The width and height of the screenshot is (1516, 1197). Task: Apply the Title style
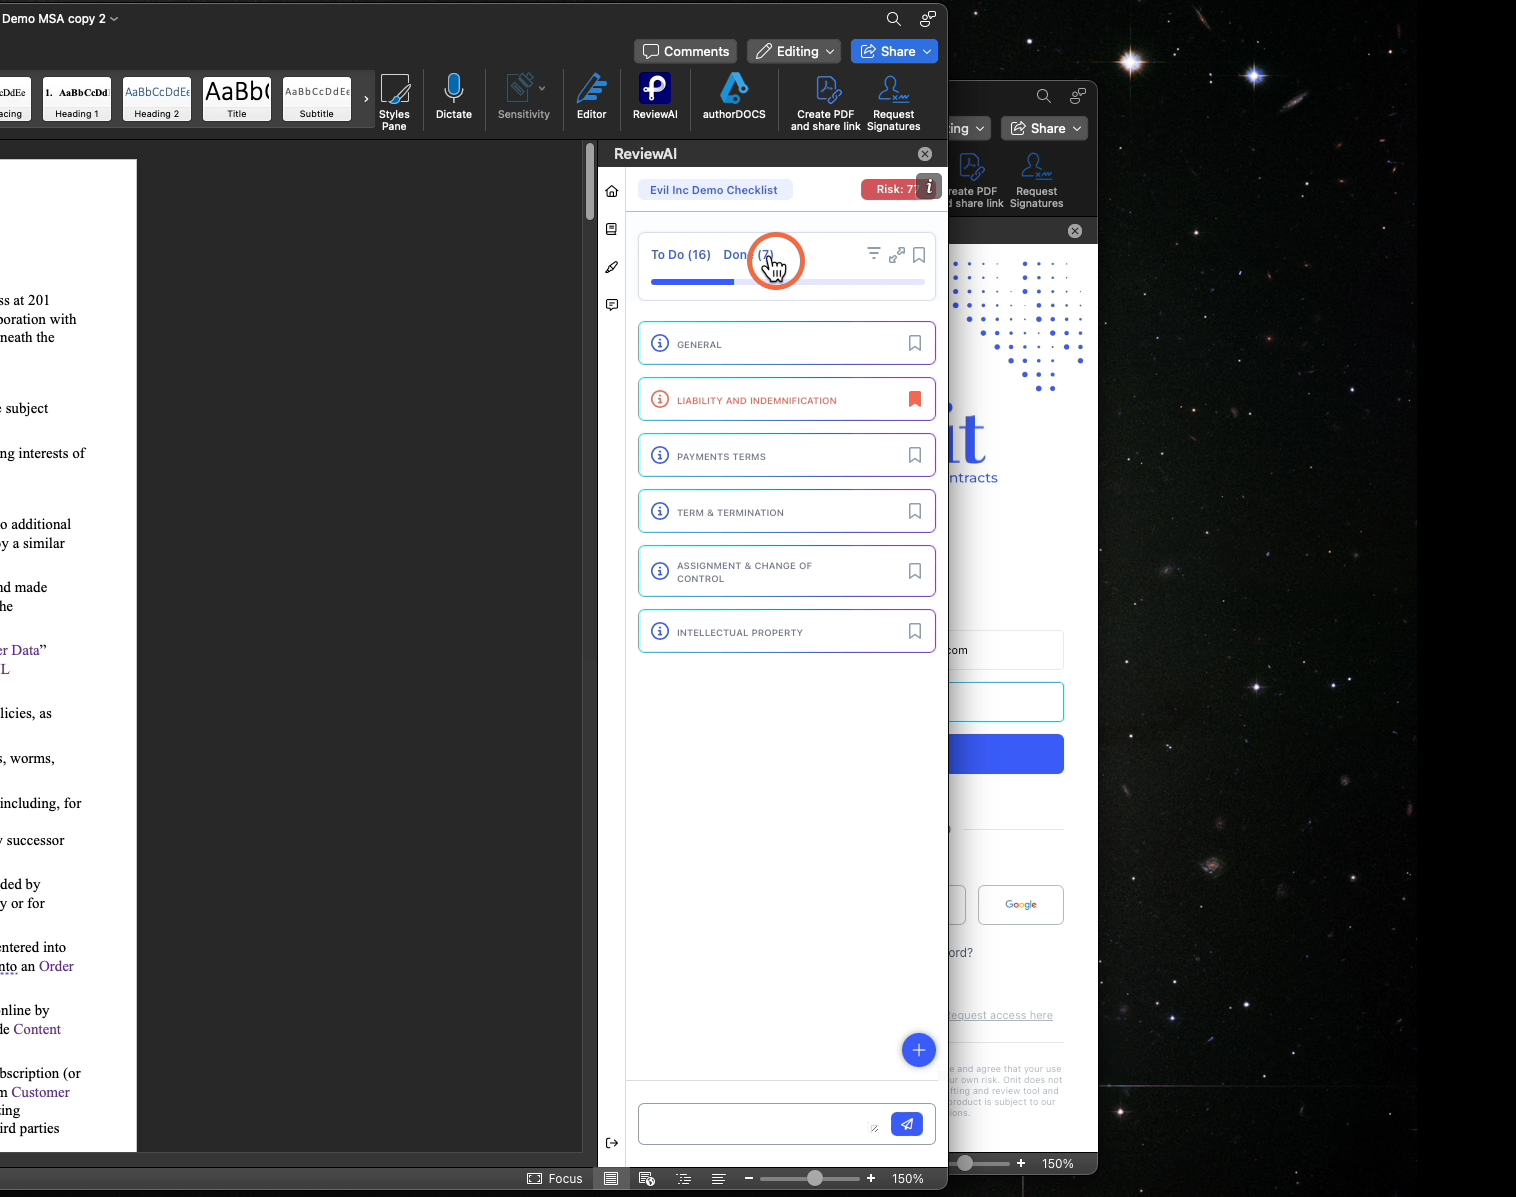[x=237, y=99]
